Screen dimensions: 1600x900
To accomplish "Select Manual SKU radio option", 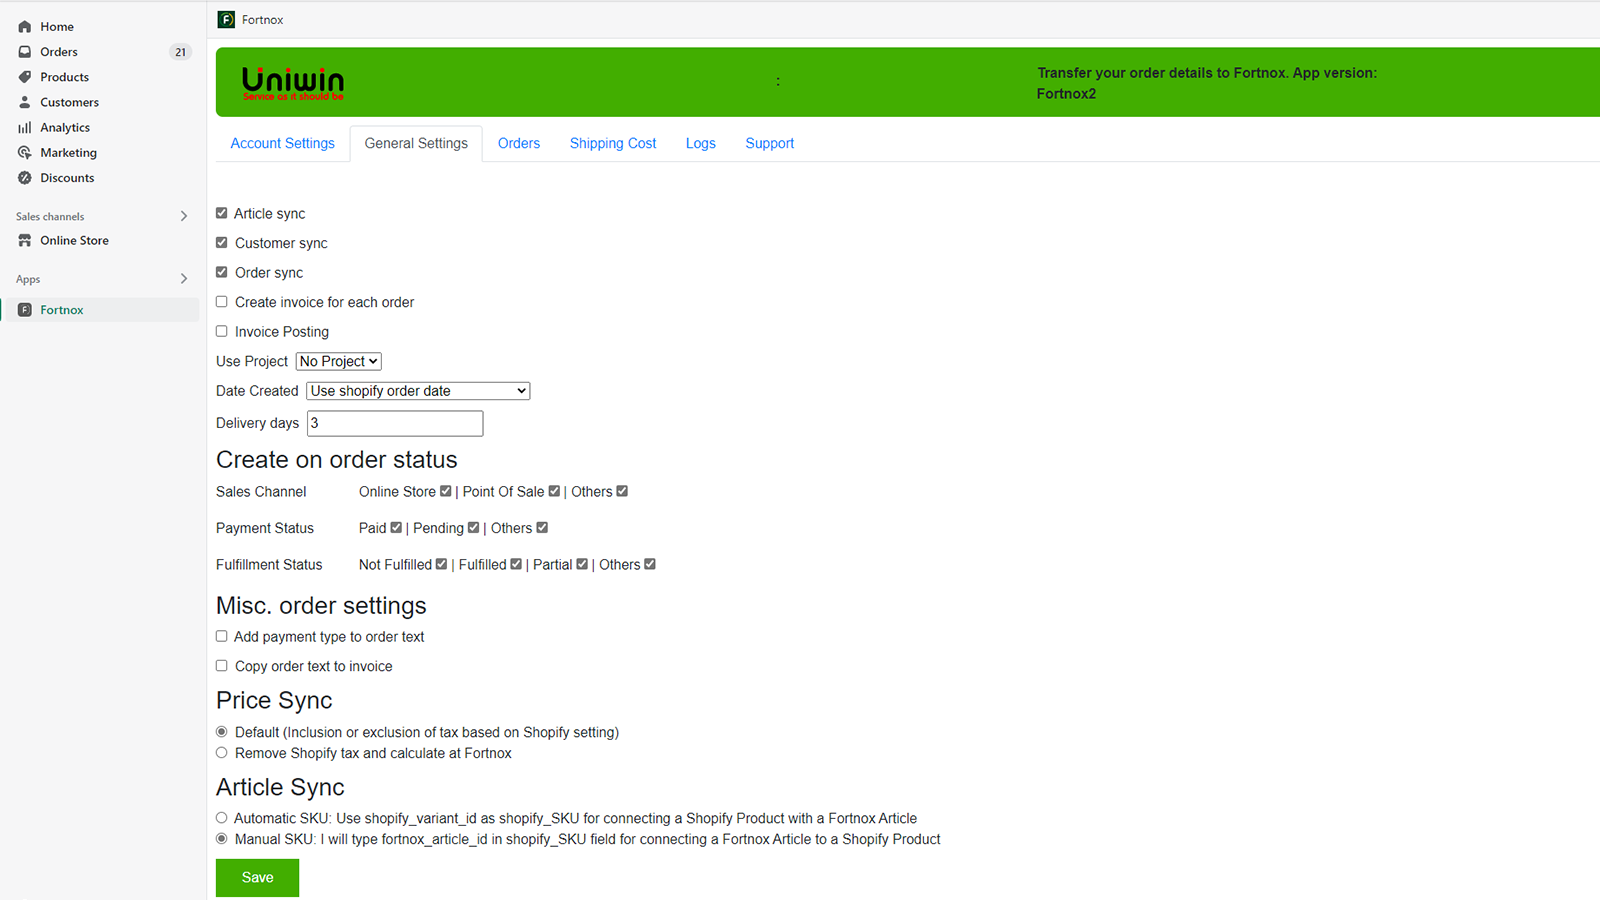I will tap(222, 839).
